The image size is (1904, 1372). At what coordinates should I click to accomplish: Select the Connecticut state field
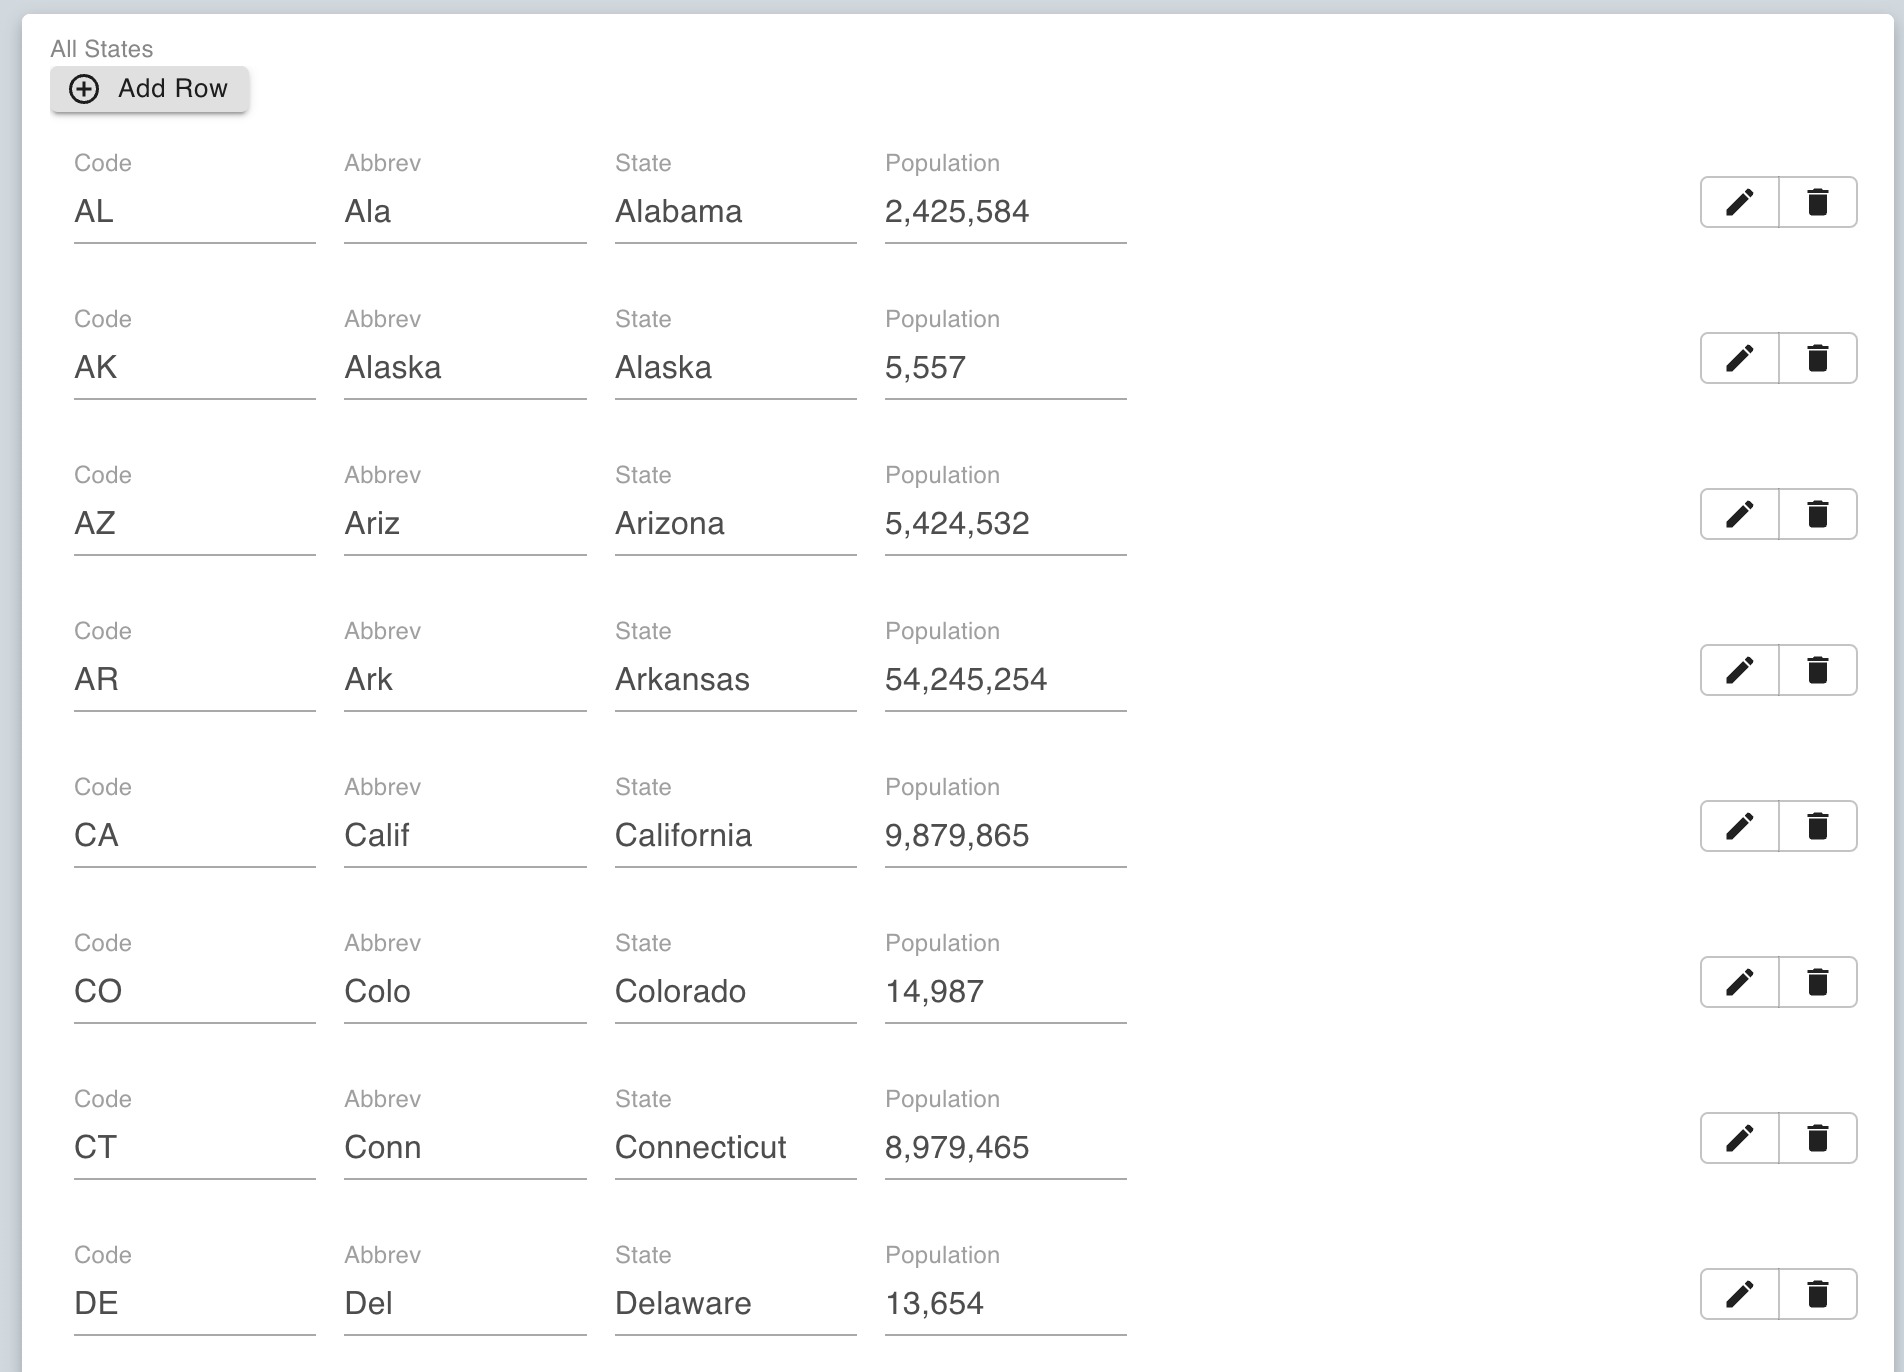pos(734,1148)
